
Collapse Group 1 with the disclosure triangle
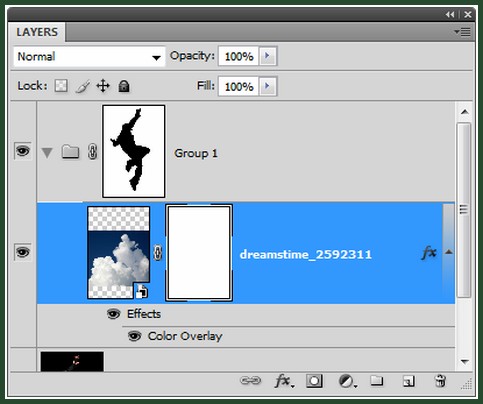coord(47,153)
